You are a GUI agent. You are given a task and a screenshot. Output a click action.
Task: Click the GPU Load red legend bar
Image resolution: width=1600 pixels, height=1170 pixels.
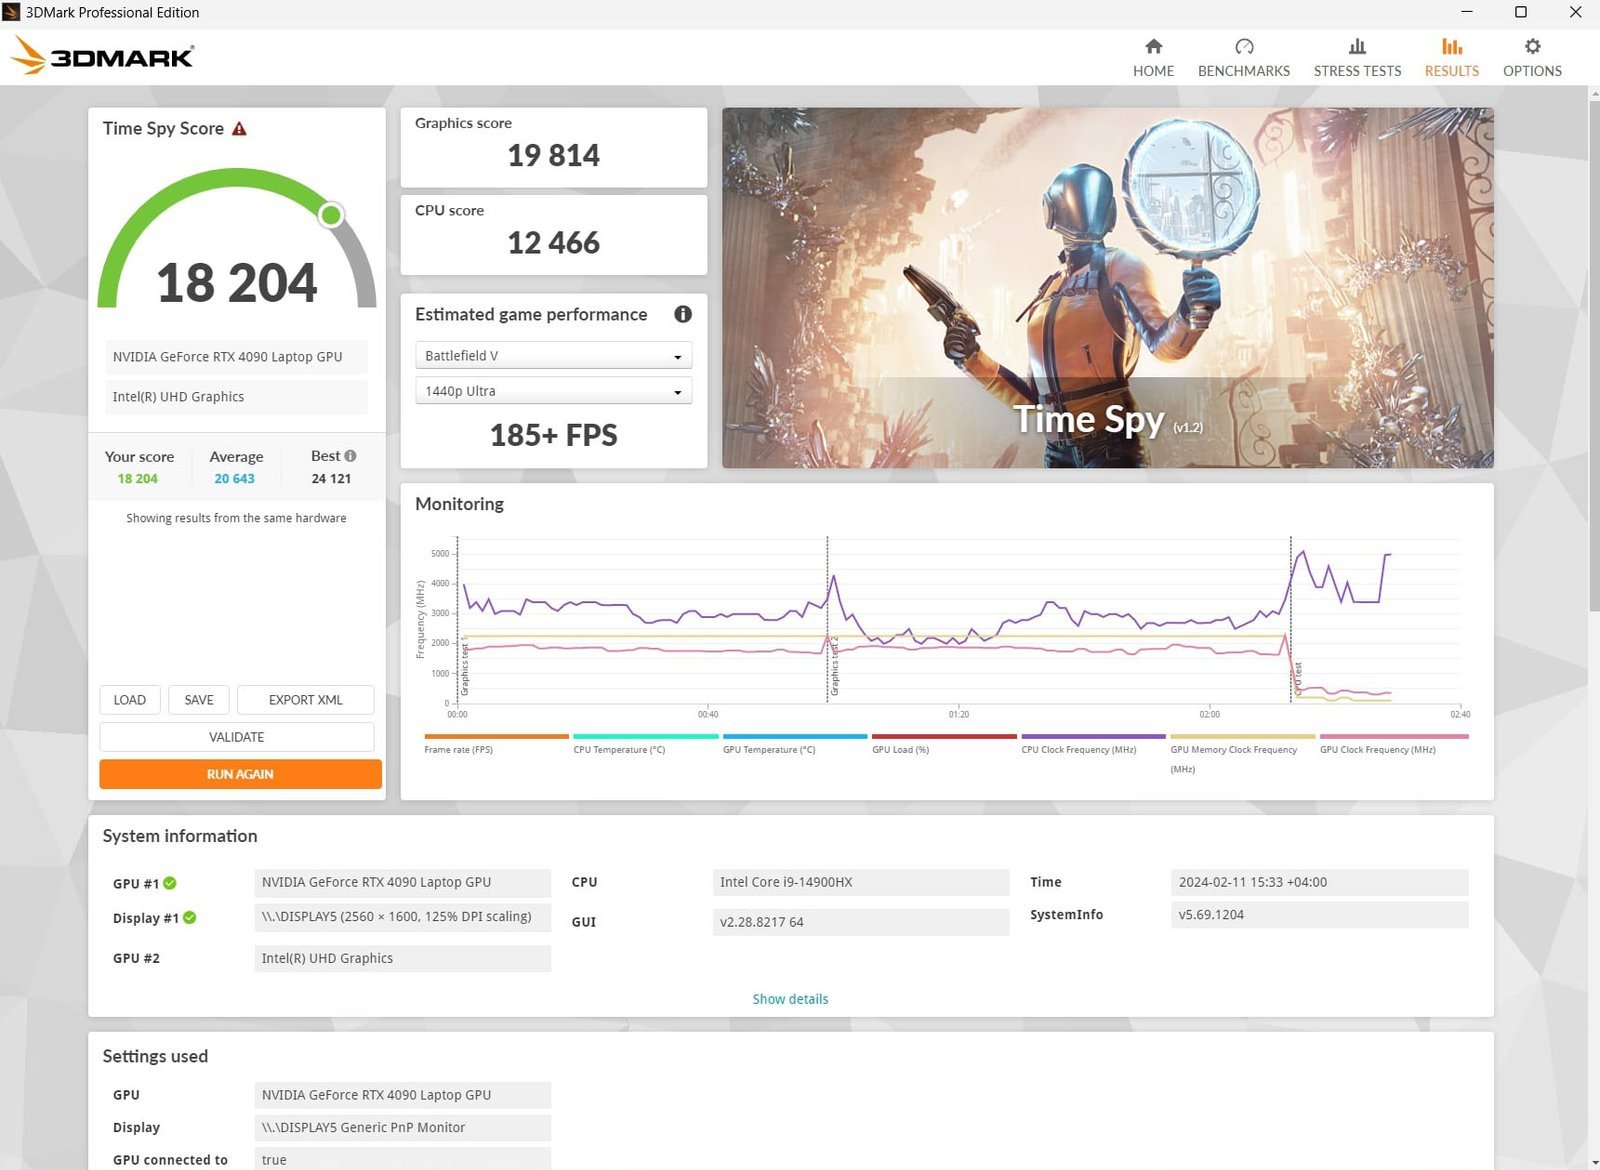coord(943,737)
